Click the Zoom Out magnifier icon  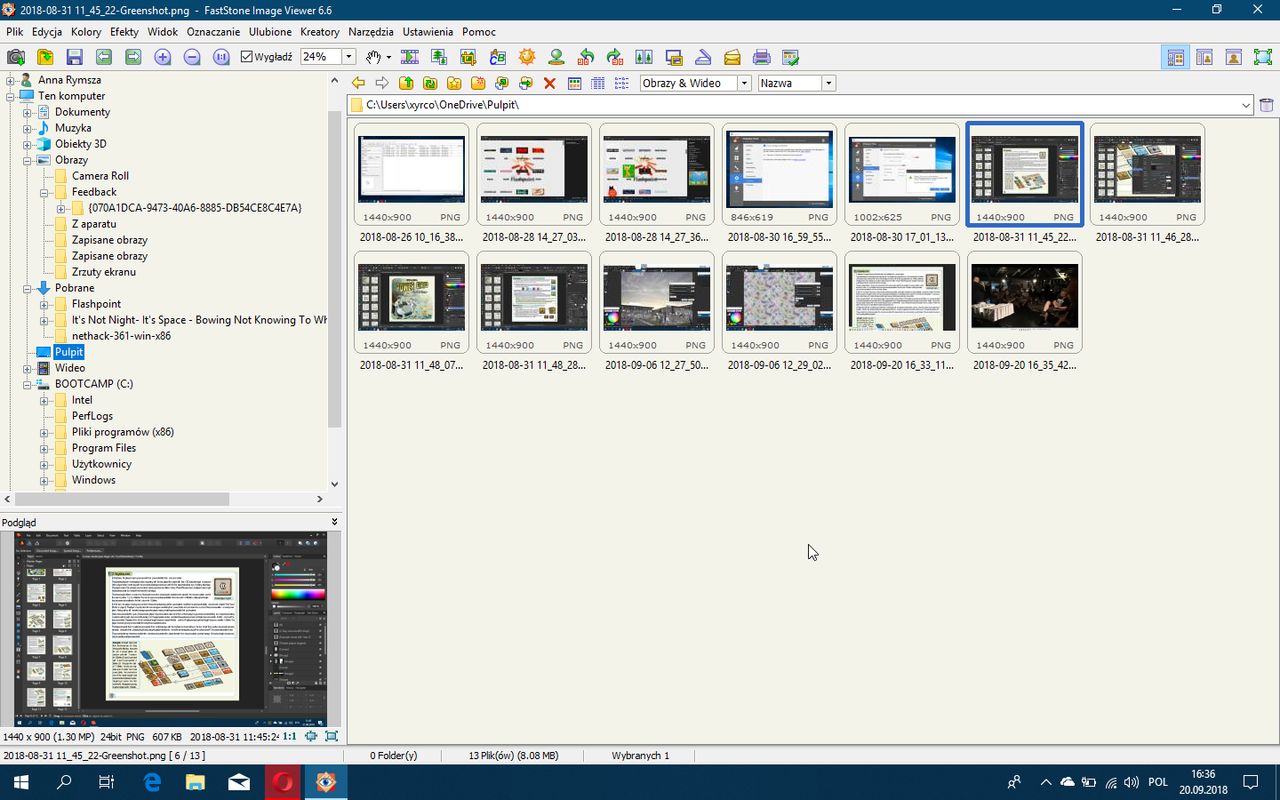[192, 57]
